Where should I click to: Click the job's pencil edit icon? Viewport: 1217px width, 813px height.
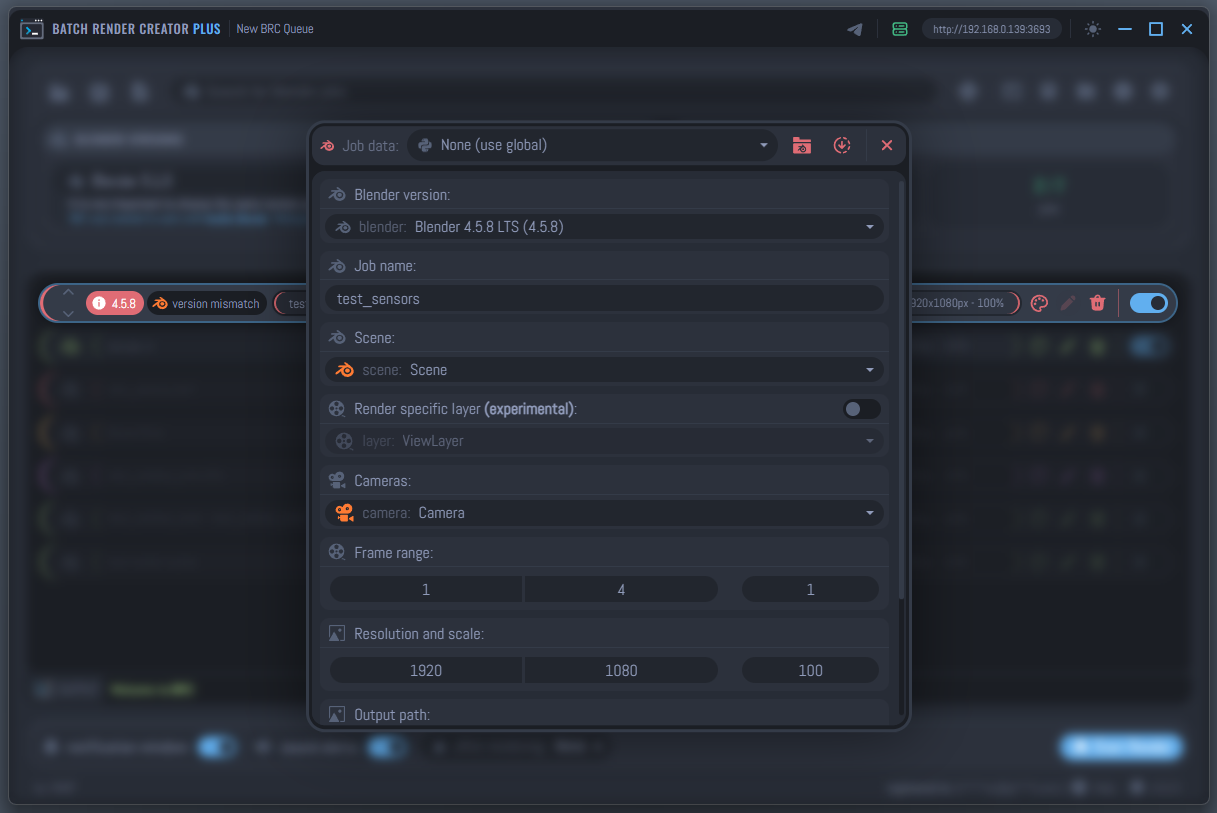[1068, 303]
